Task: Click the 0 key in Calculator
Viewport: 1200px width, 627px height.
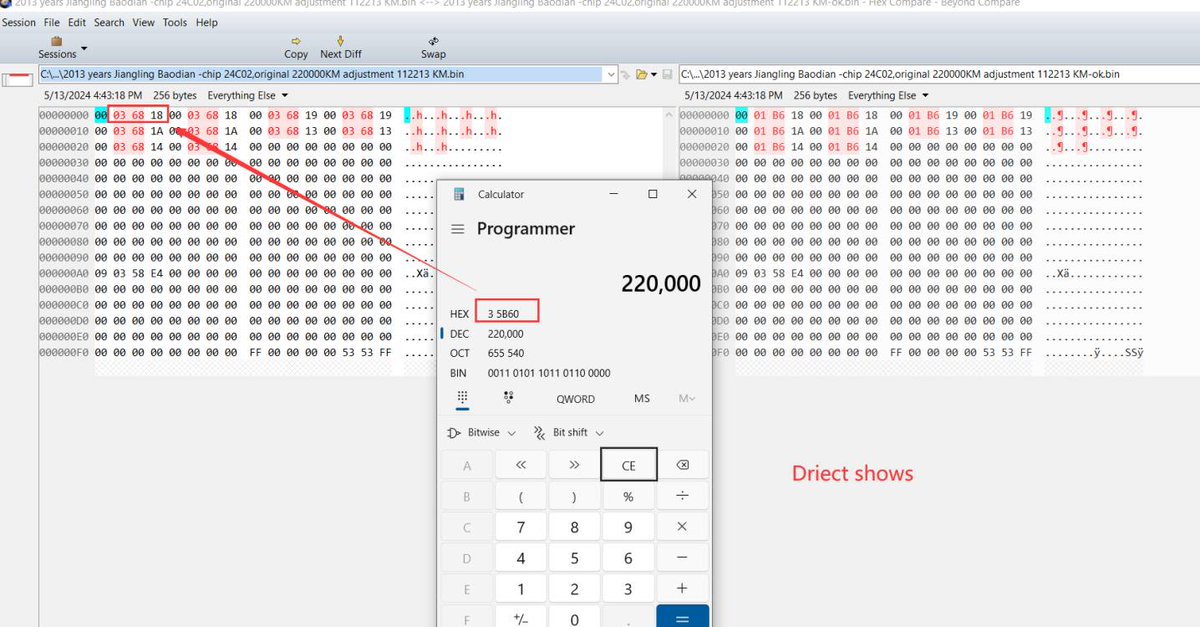Action: coord(574,618)
